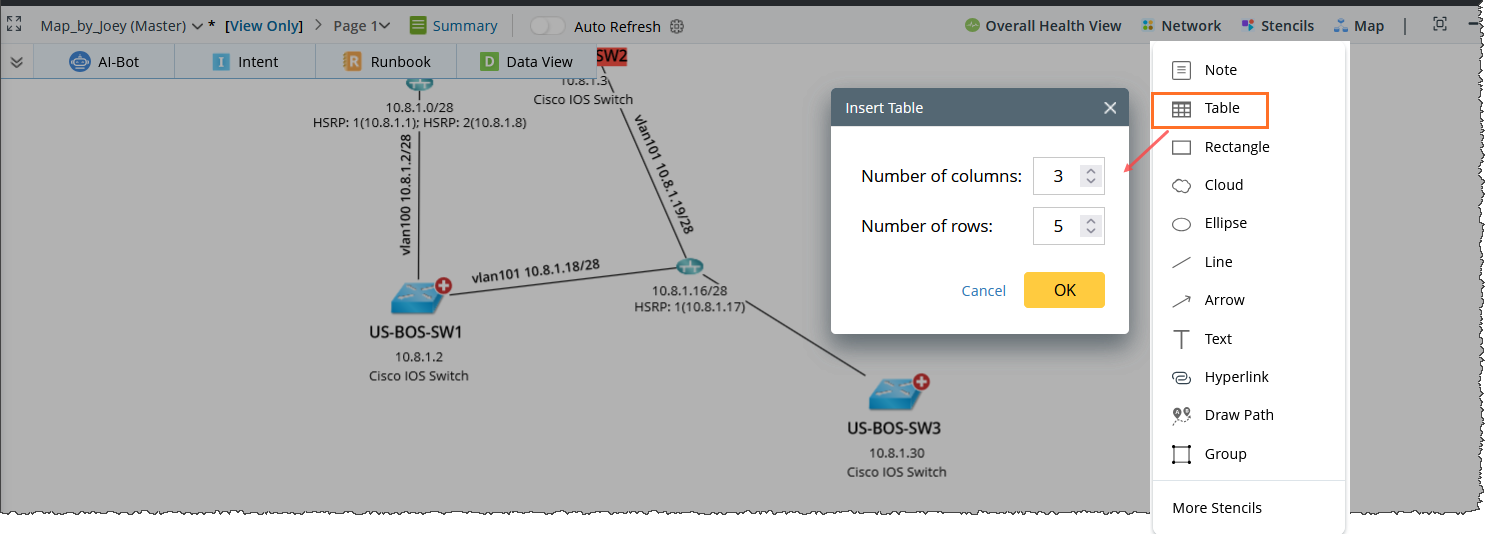The width and height of the screenshot is (1486, 534).
Task: Click the focus frame icon in toolbar
Action: (1440, 25)
